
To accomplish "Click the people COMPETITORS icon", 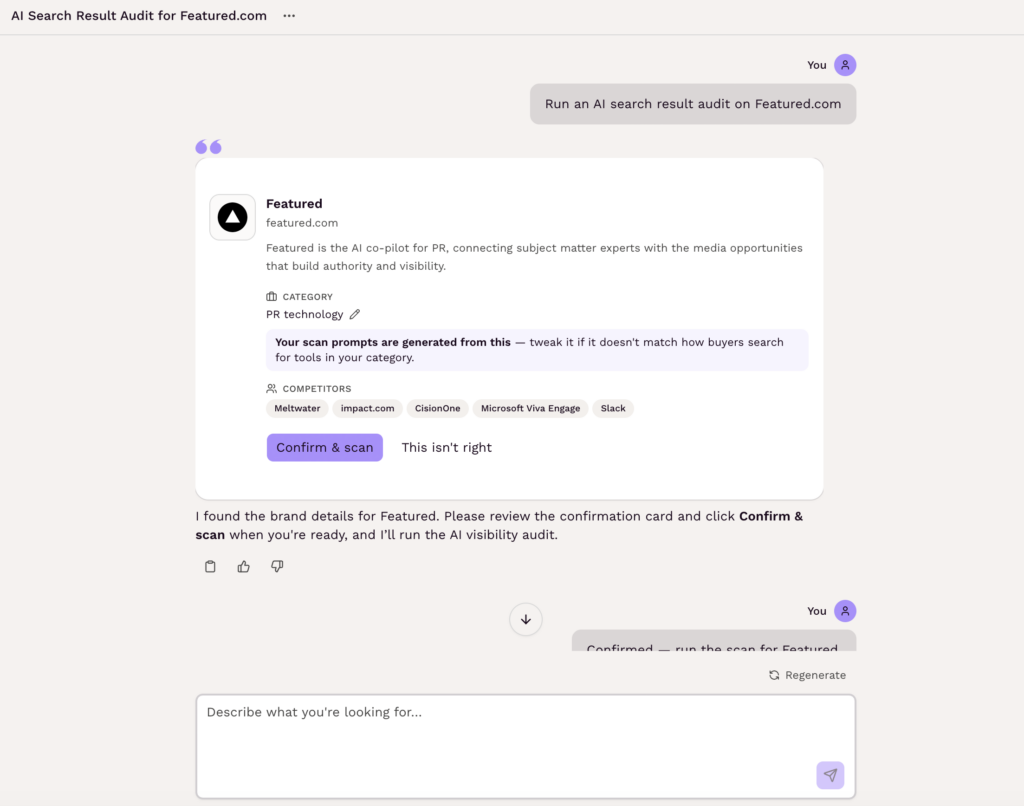I will pyautogui.click(x=272, y=389).
